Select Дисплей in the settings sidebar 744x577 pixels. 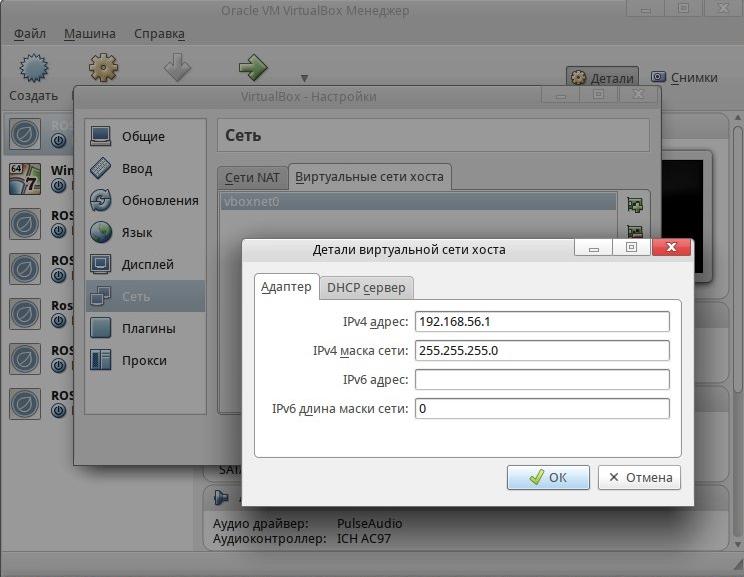point(145,264)
